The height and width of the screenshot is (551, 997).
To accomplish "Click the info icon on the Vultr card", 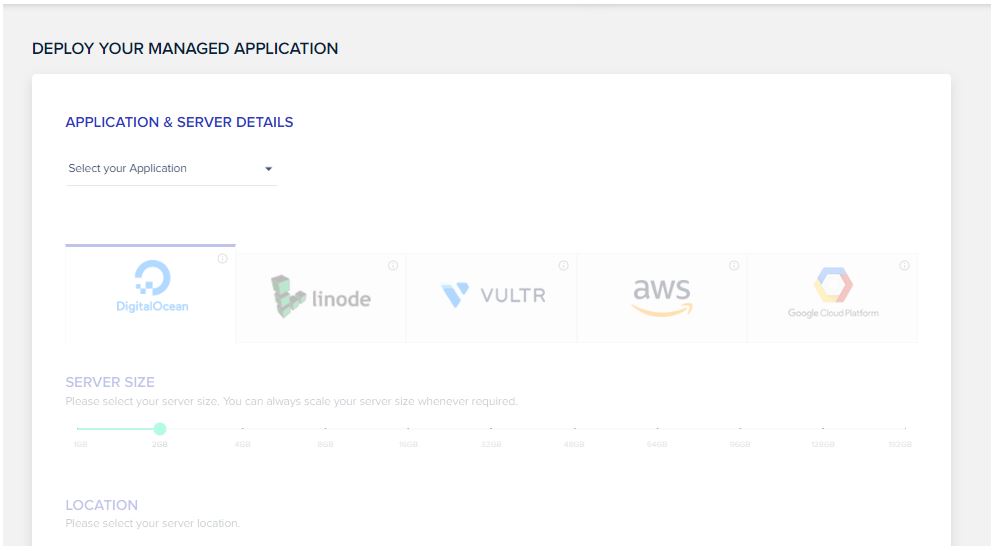I will (563, 266).
